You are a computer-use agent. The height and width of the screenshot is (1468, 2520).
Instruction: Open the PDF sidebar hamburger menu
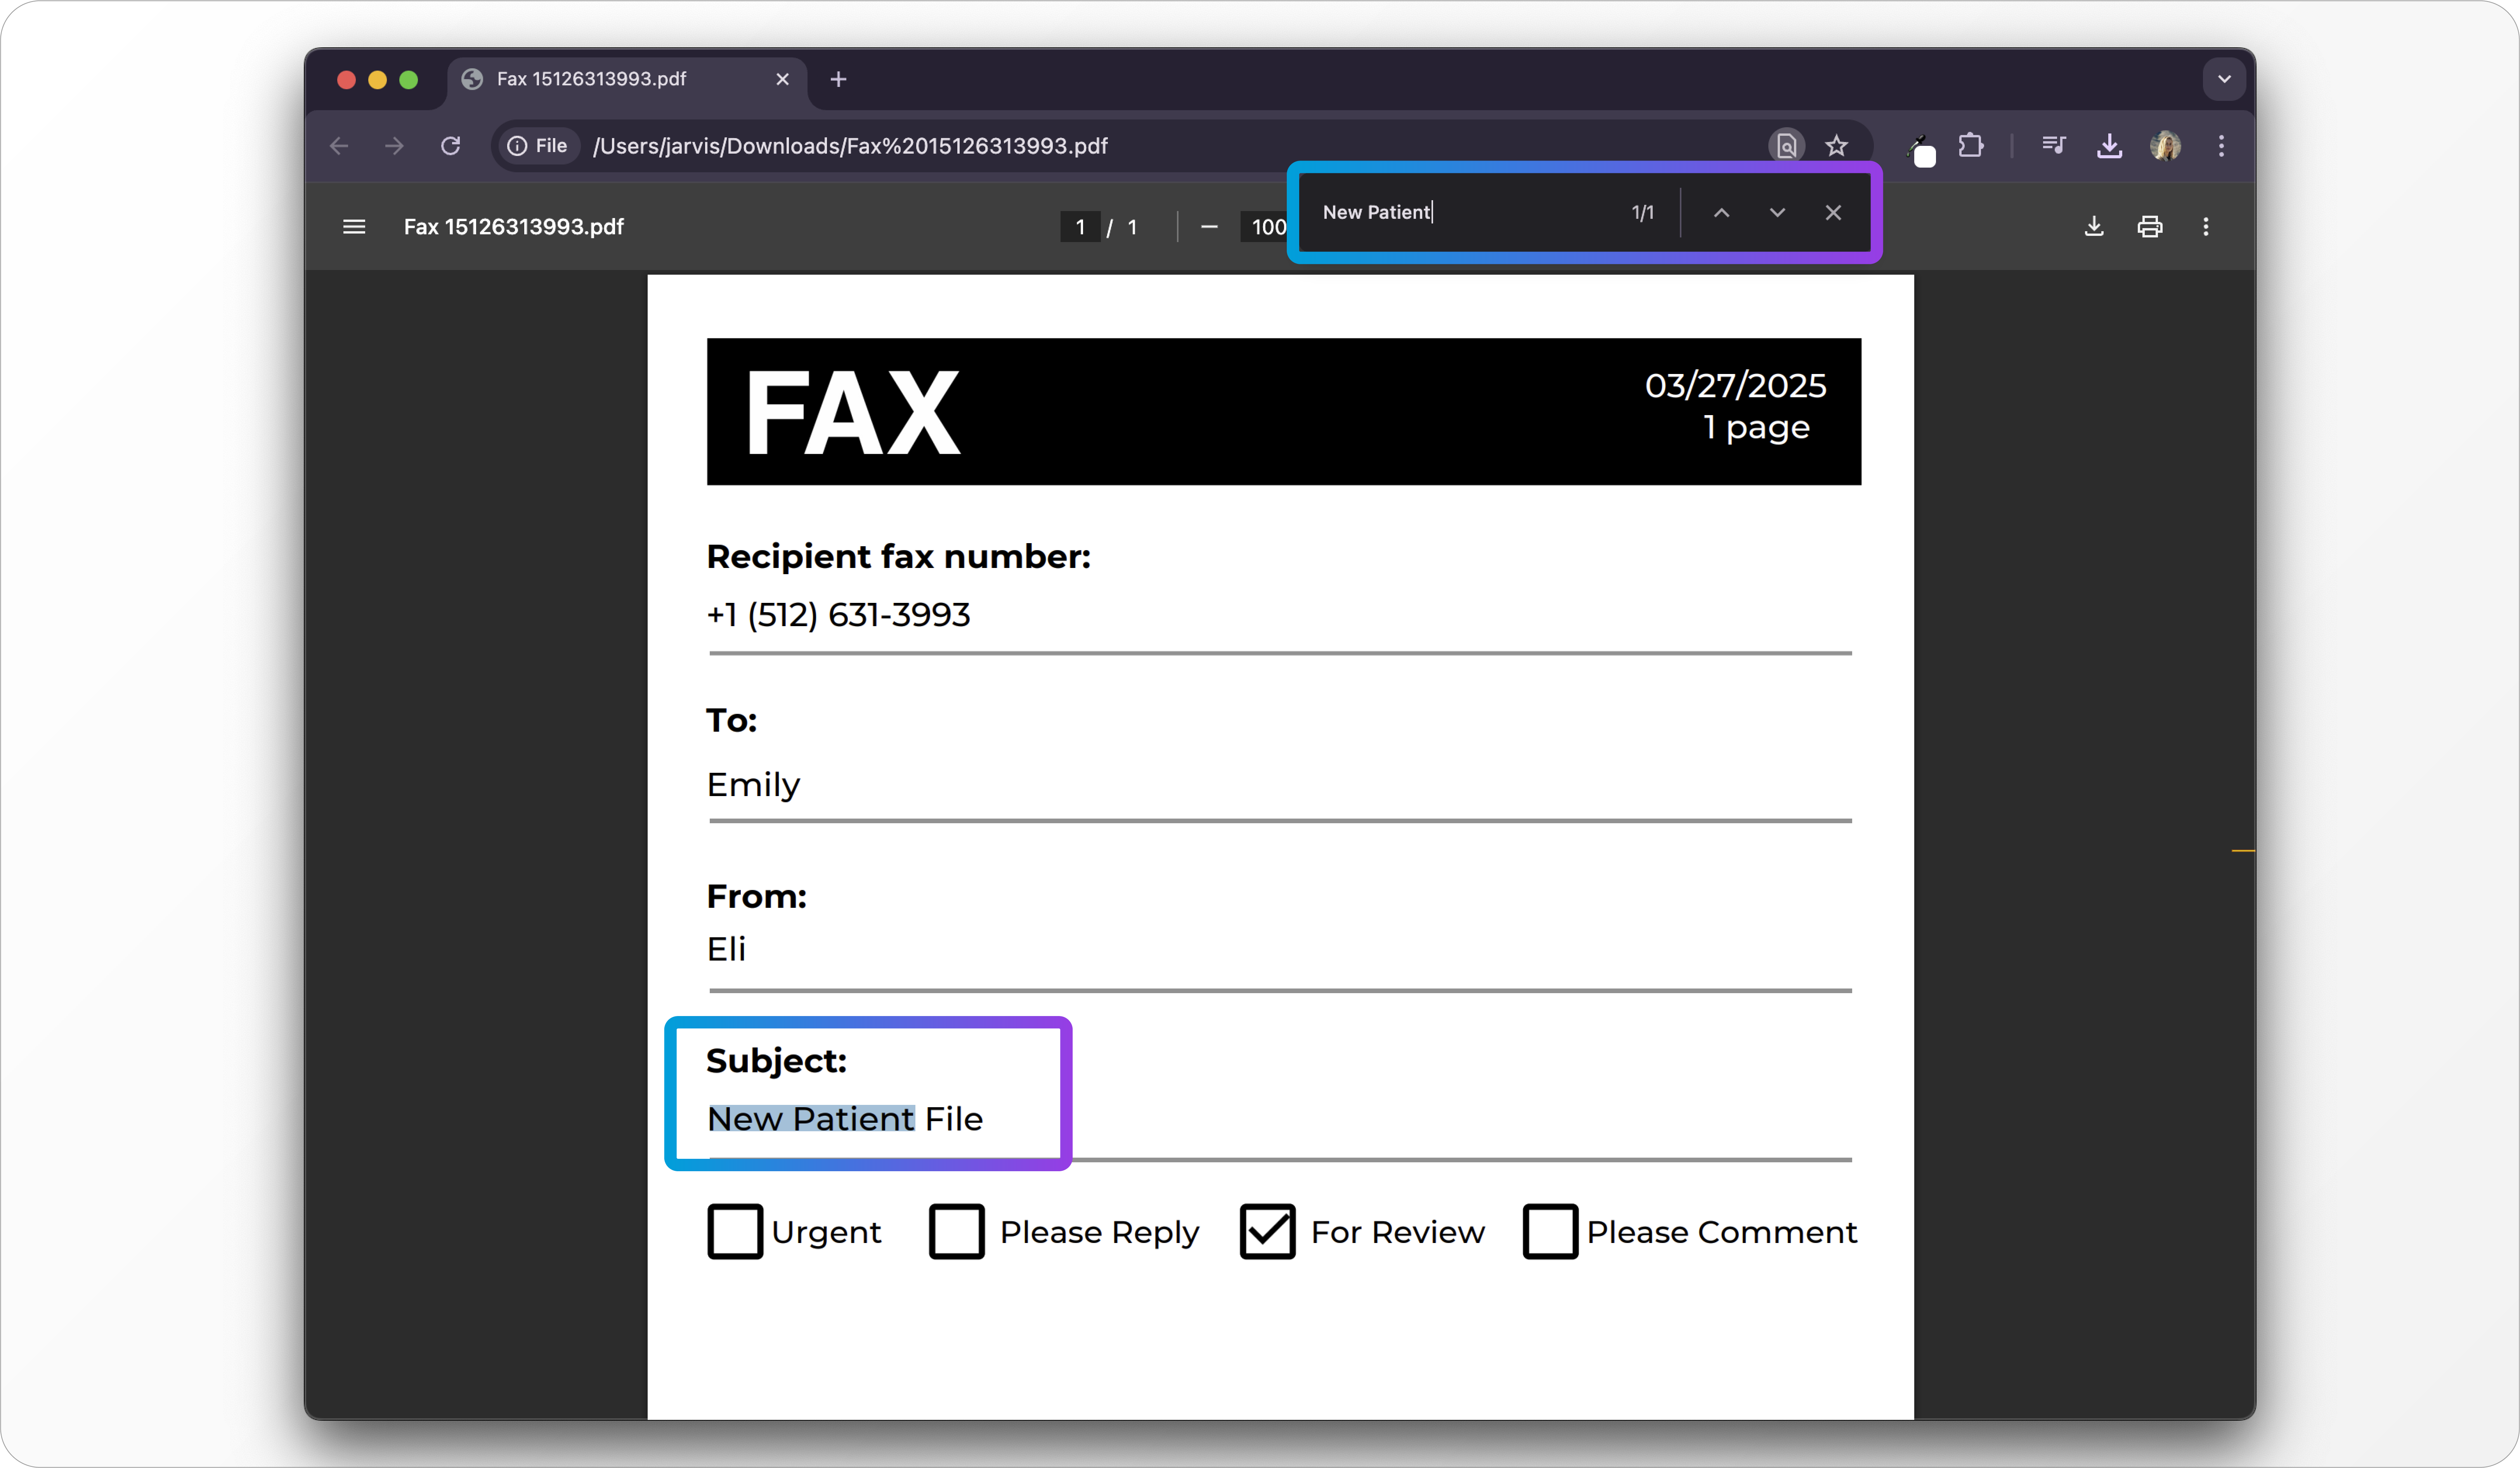click(354, 227)
